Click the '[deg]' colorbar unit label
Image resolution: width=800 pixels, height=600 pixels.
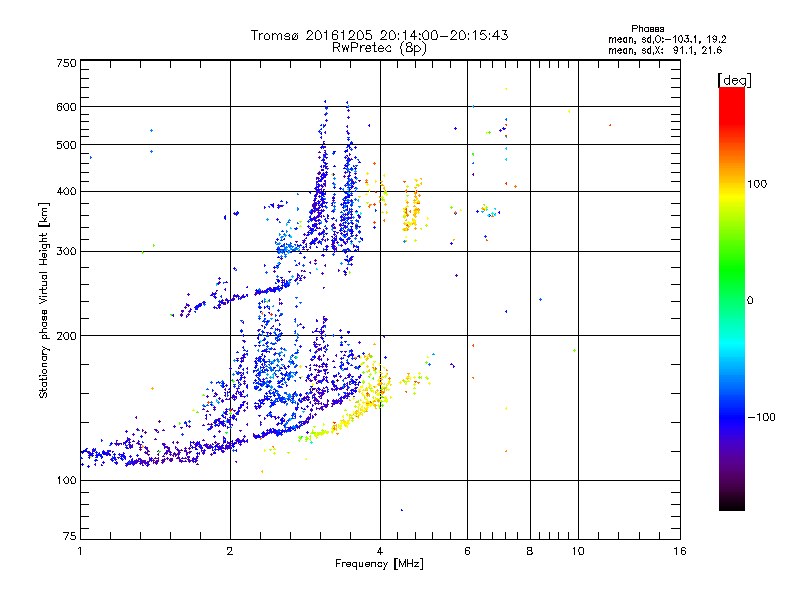734,80
